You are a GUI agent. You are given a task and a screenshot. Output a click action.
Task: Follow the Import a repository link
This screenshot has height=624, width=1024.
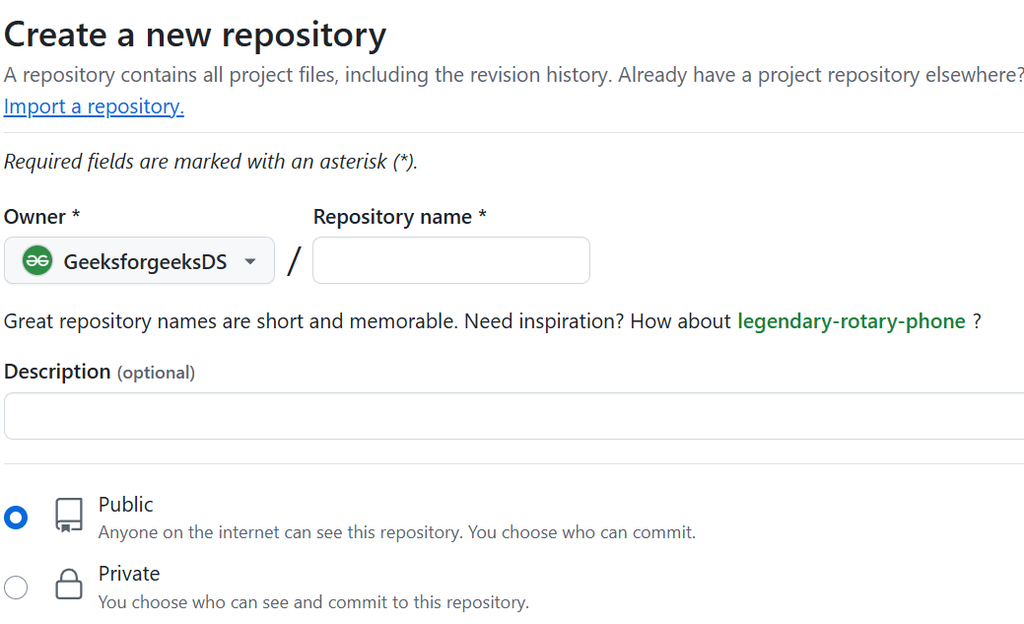point(94,107)
